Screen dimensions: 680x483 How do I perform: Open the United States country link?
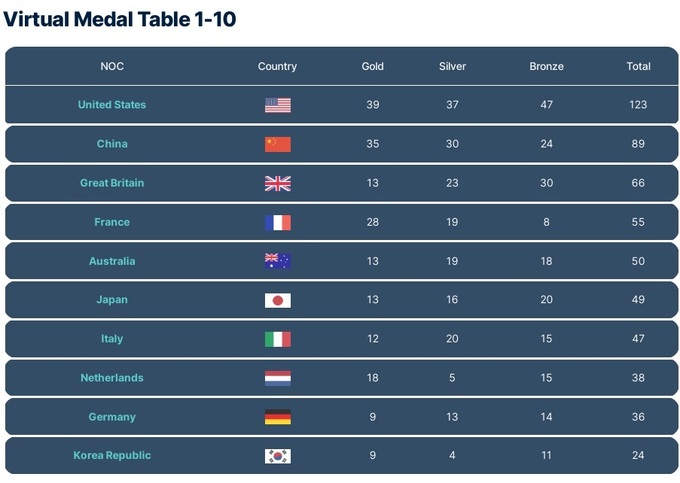pos(112,105)
